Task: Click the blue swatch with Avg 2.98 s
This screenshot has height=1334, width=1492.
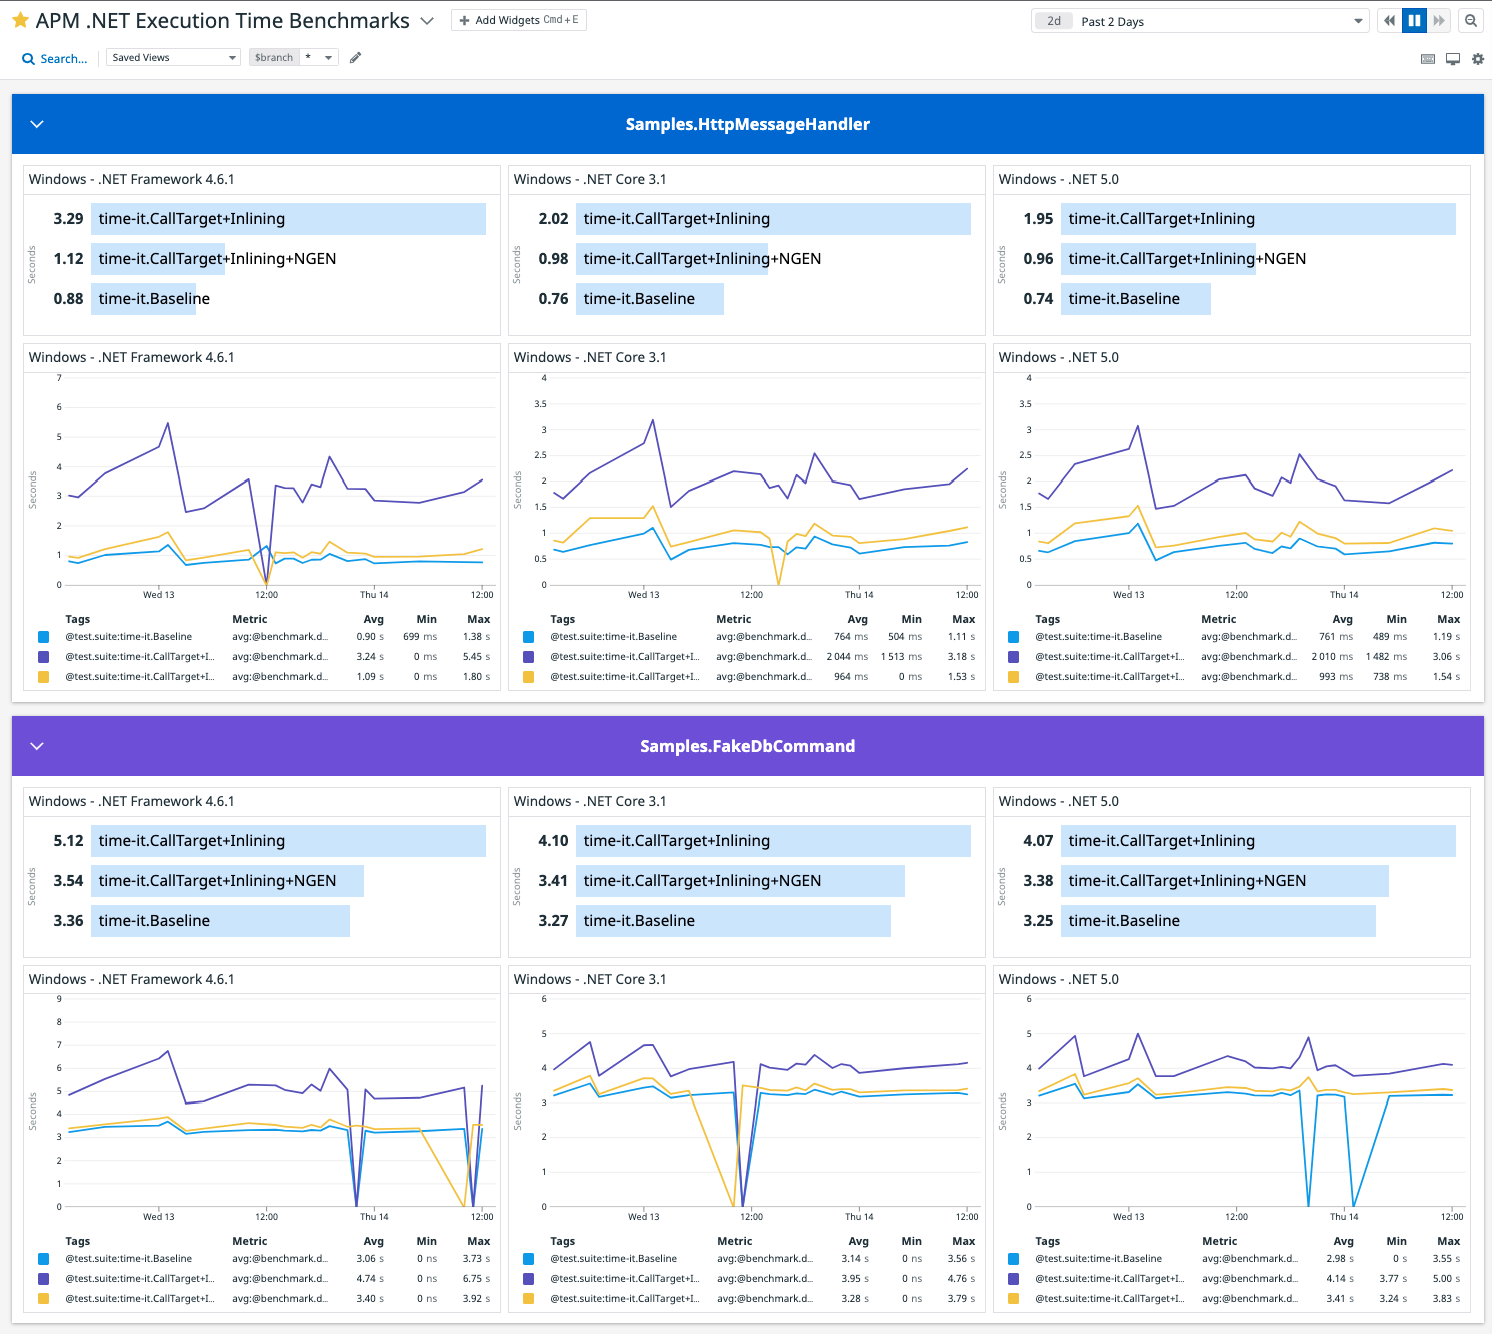Action: [x=1013, y=1259]
